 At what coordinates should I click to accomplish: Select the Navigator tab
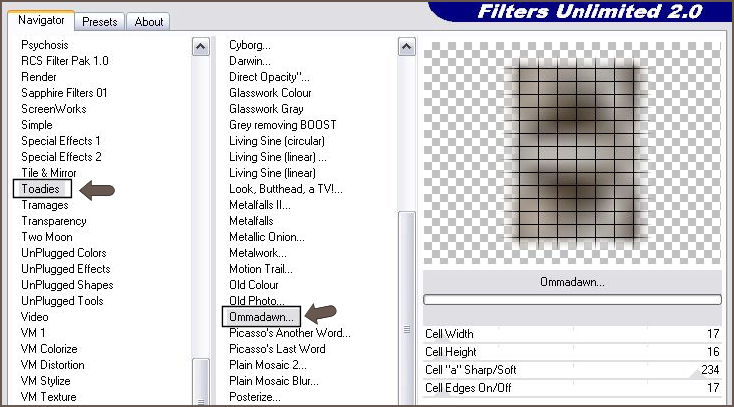pos(42,20)
